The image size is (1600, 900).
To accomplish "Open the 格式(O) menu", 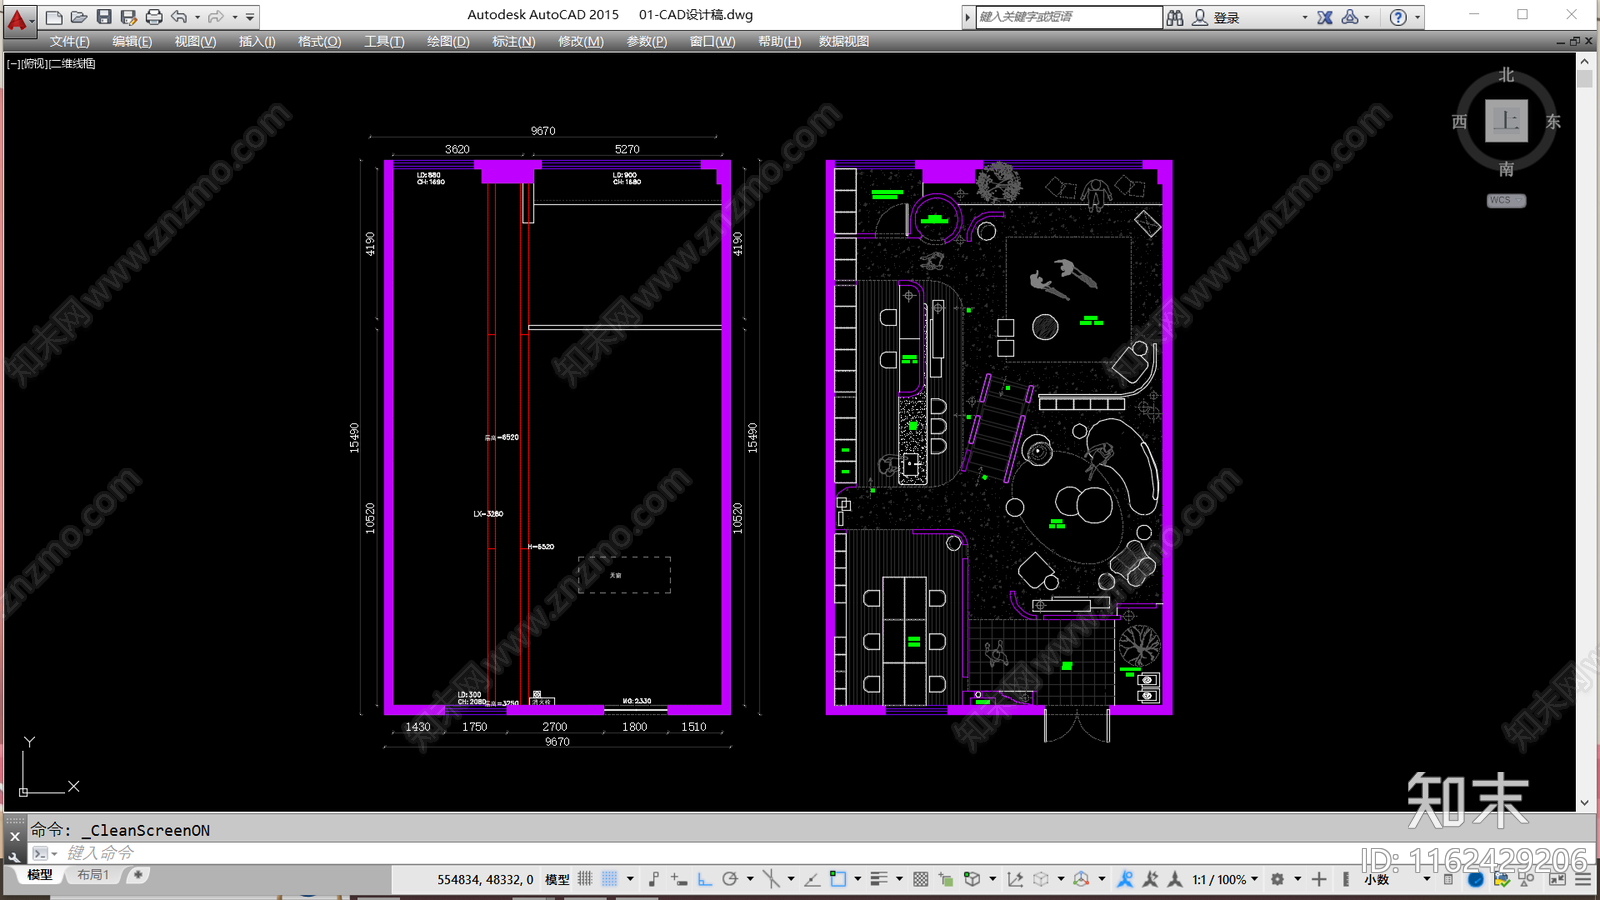I will coord(319,41).
